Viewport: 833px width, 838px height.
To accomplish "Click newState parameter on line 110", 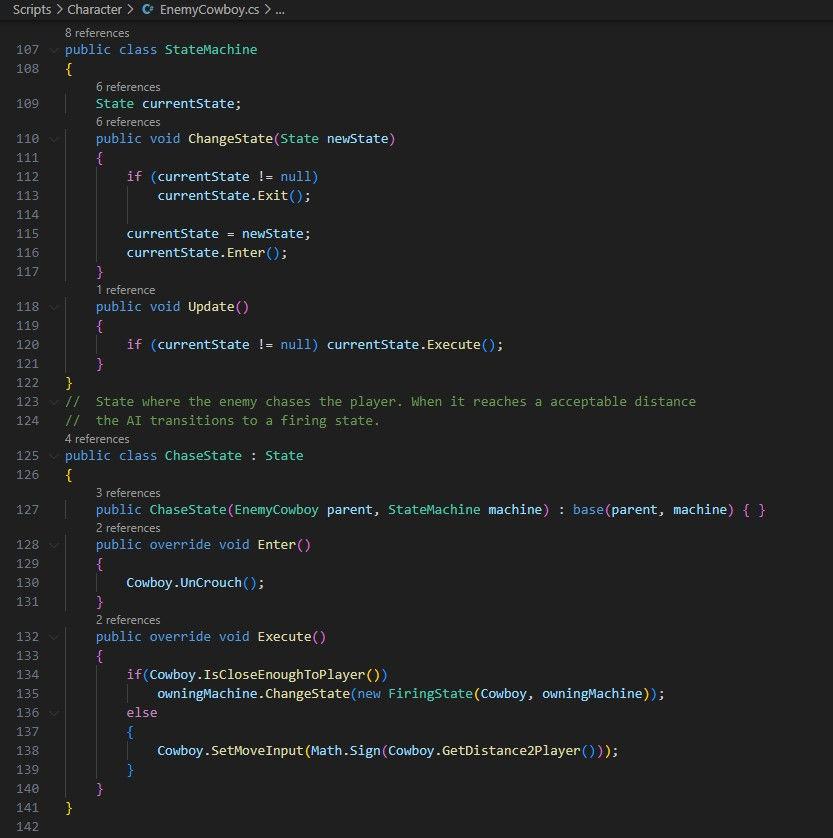I will [x=357, y=139].
